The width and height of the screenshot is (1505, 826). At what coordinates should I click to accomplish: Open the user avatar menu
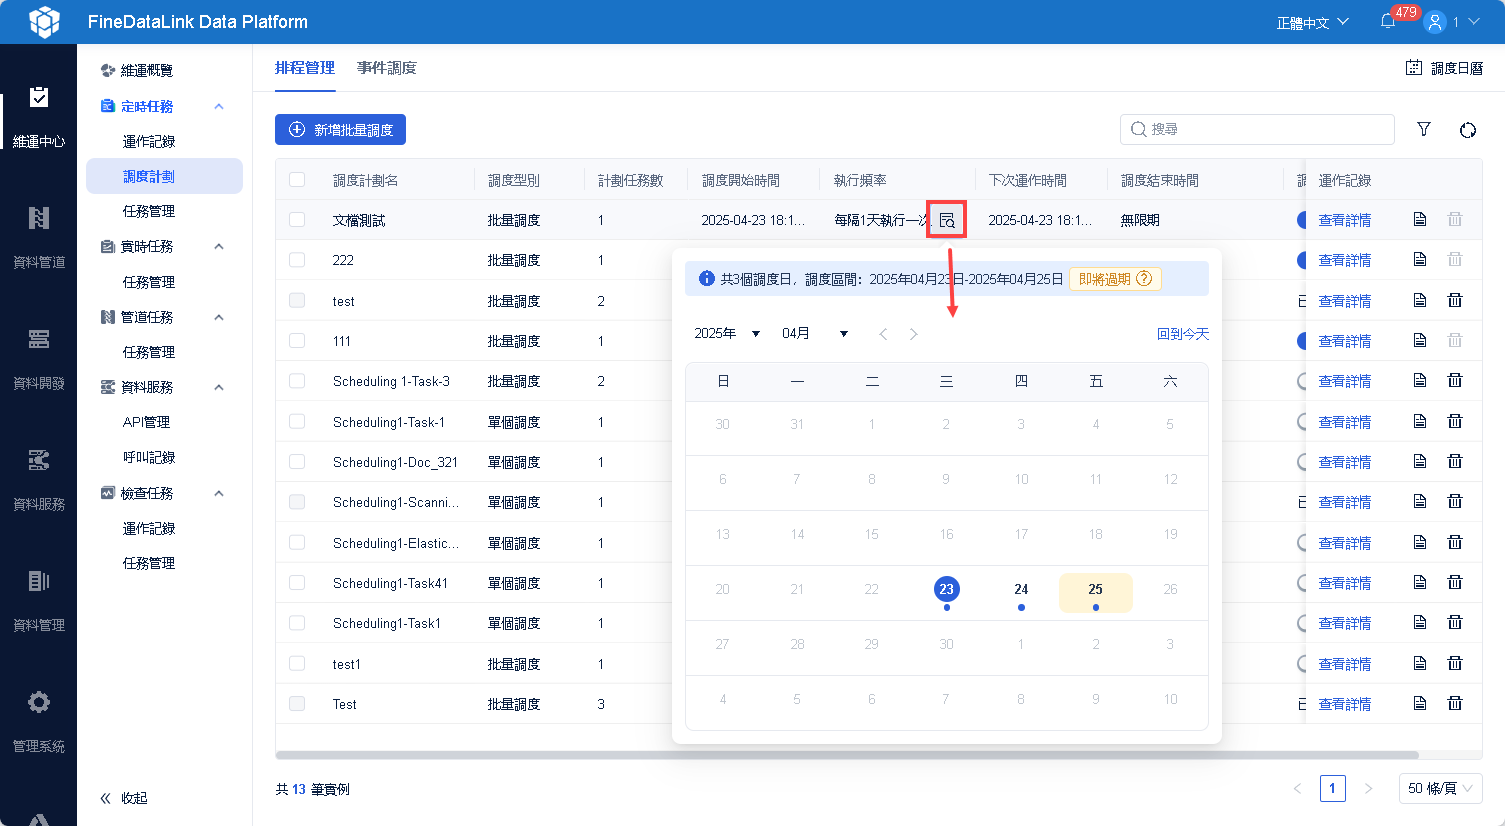click(1435, 22)
